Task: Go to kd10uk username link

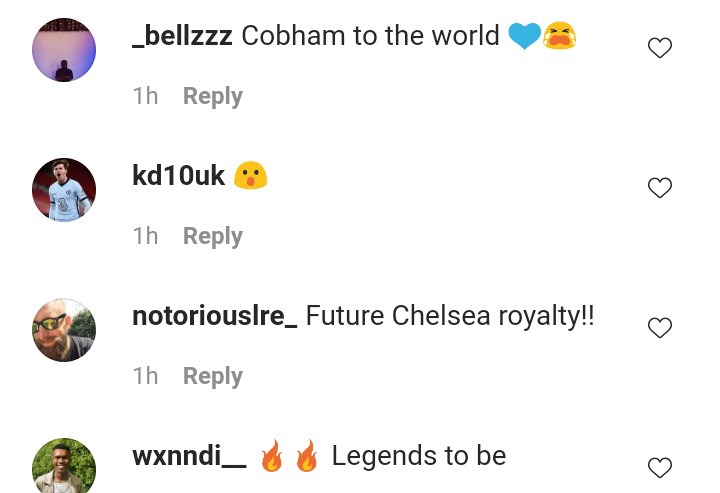Action: (x=179, y=176)
